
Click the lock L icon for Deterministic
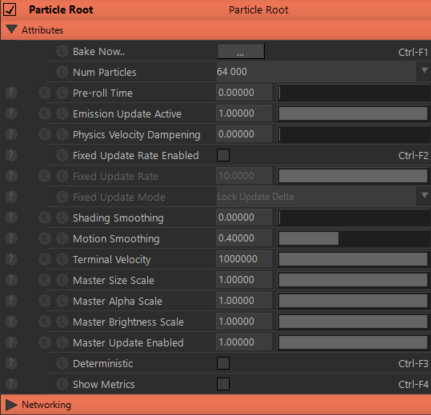[62, 363]
